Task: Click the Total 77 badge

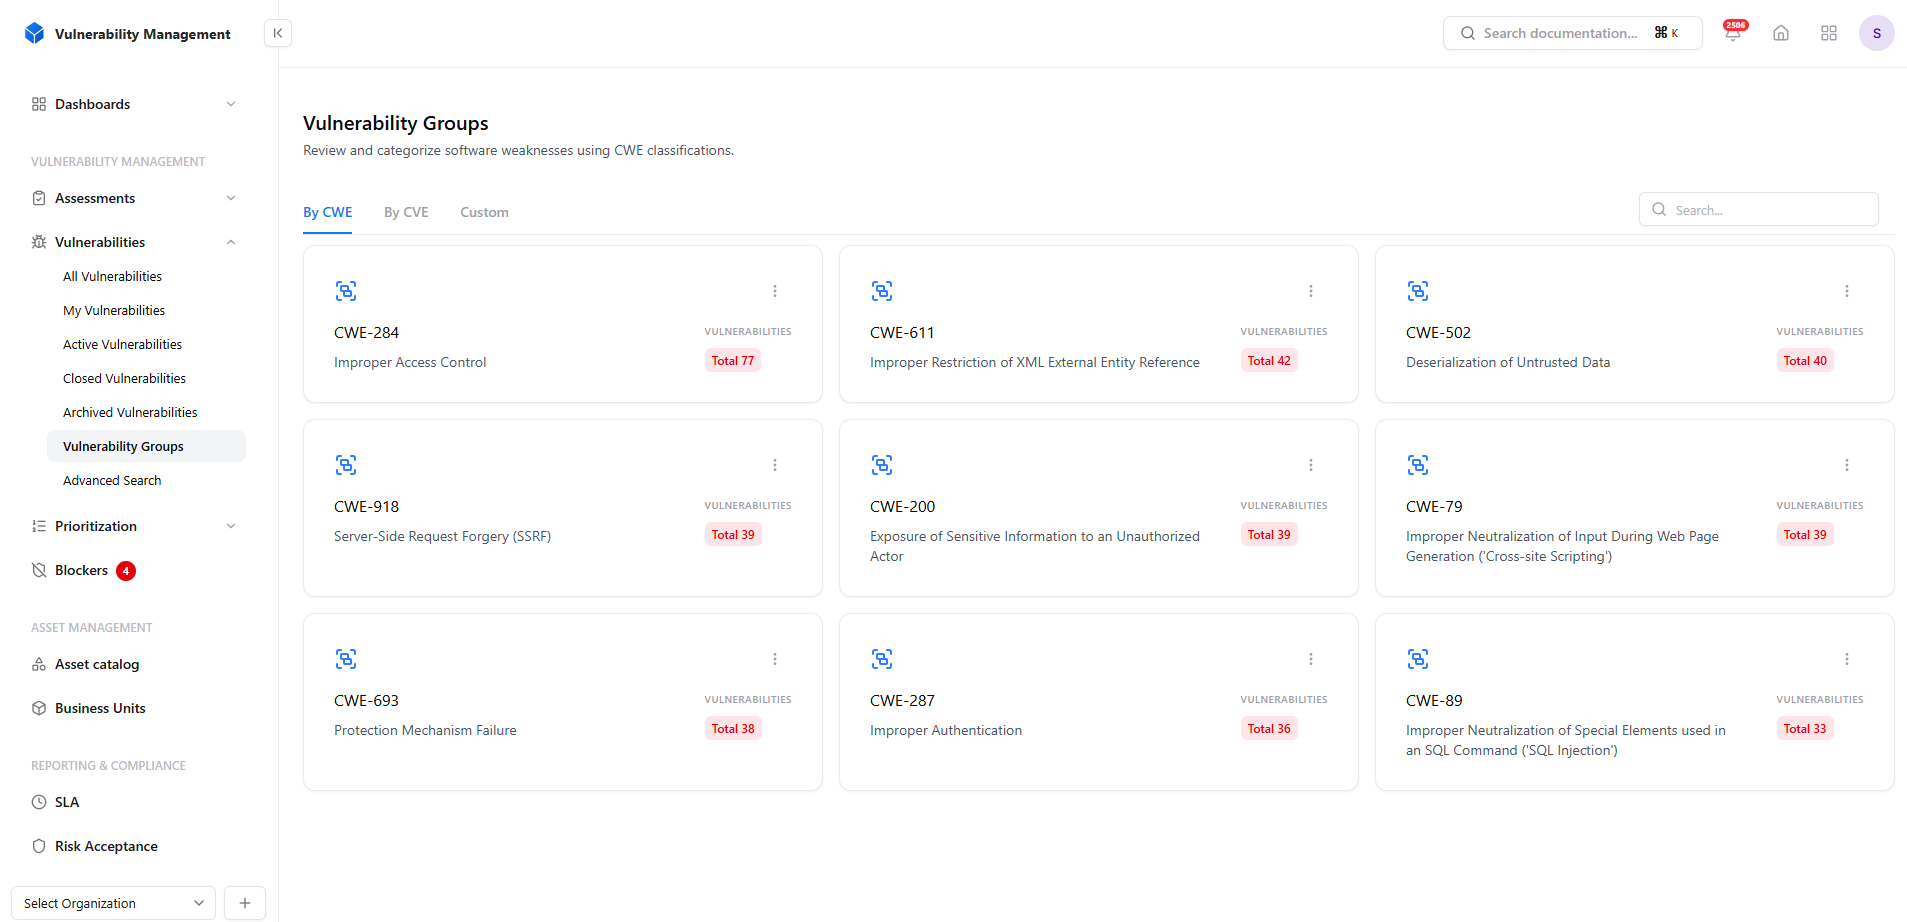Action: (x=733, y=361)
